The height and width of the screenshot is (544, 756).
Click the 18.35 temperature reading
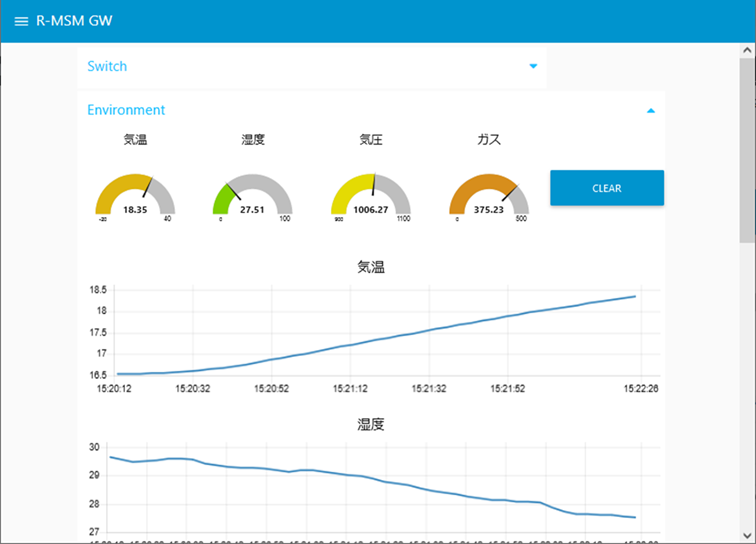pyautogui.click(x=135, y=210)
